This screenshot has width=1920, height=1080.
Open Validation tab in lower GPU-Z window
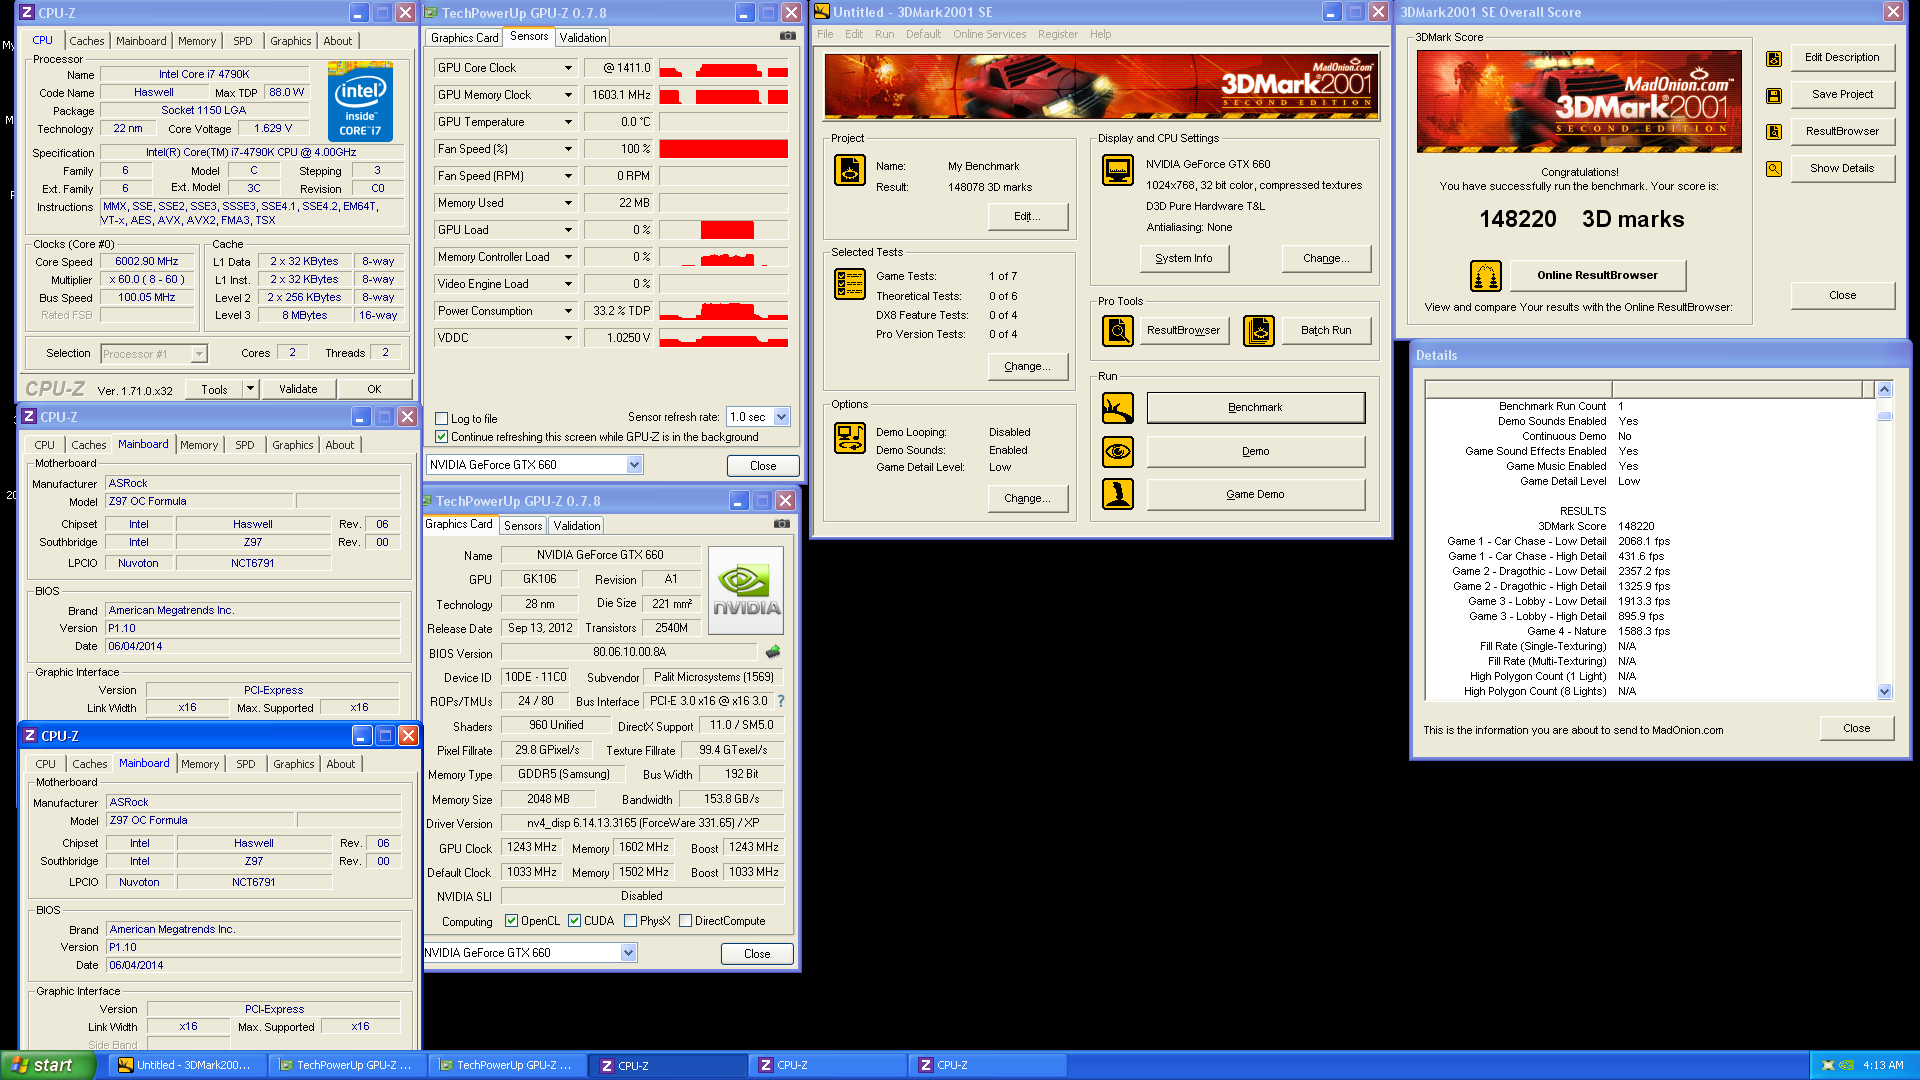point(577,526)
